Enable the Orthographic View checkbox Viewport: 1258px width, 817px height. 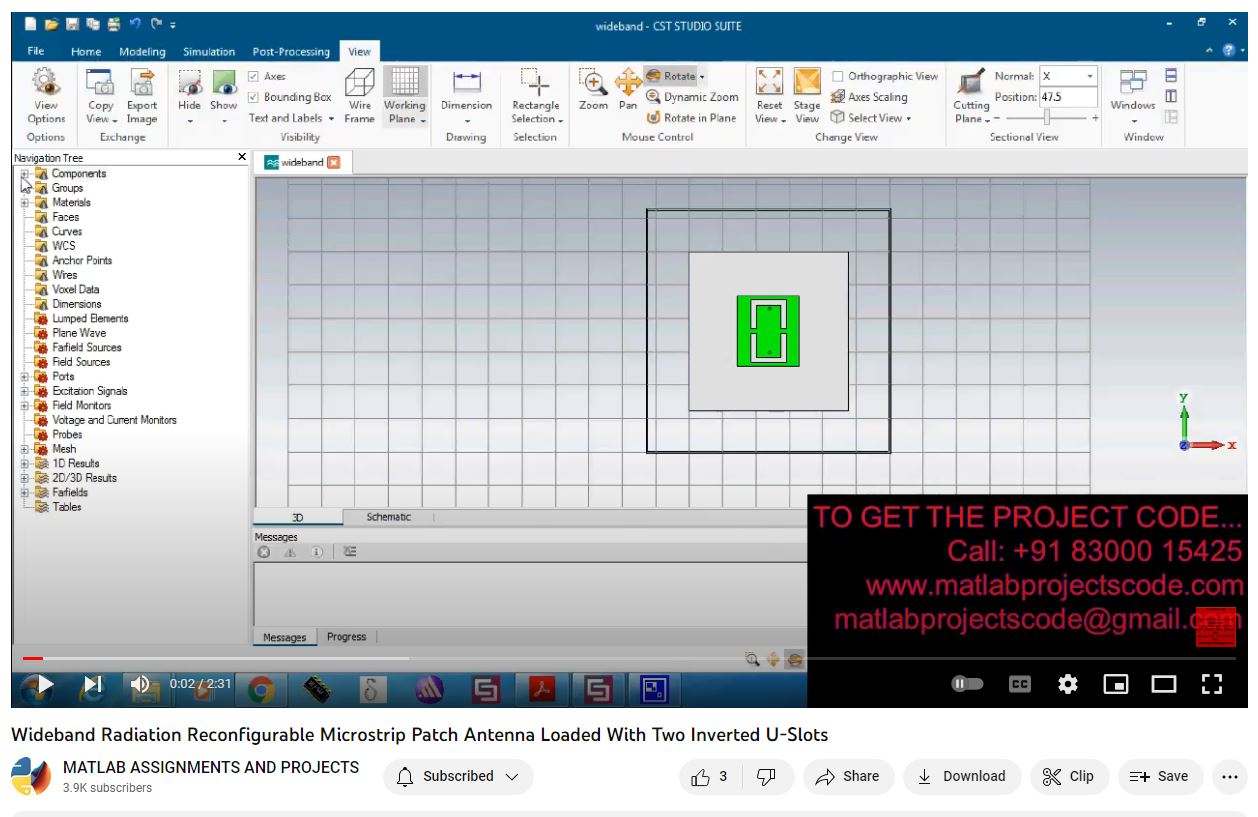(x=838, y=76)
